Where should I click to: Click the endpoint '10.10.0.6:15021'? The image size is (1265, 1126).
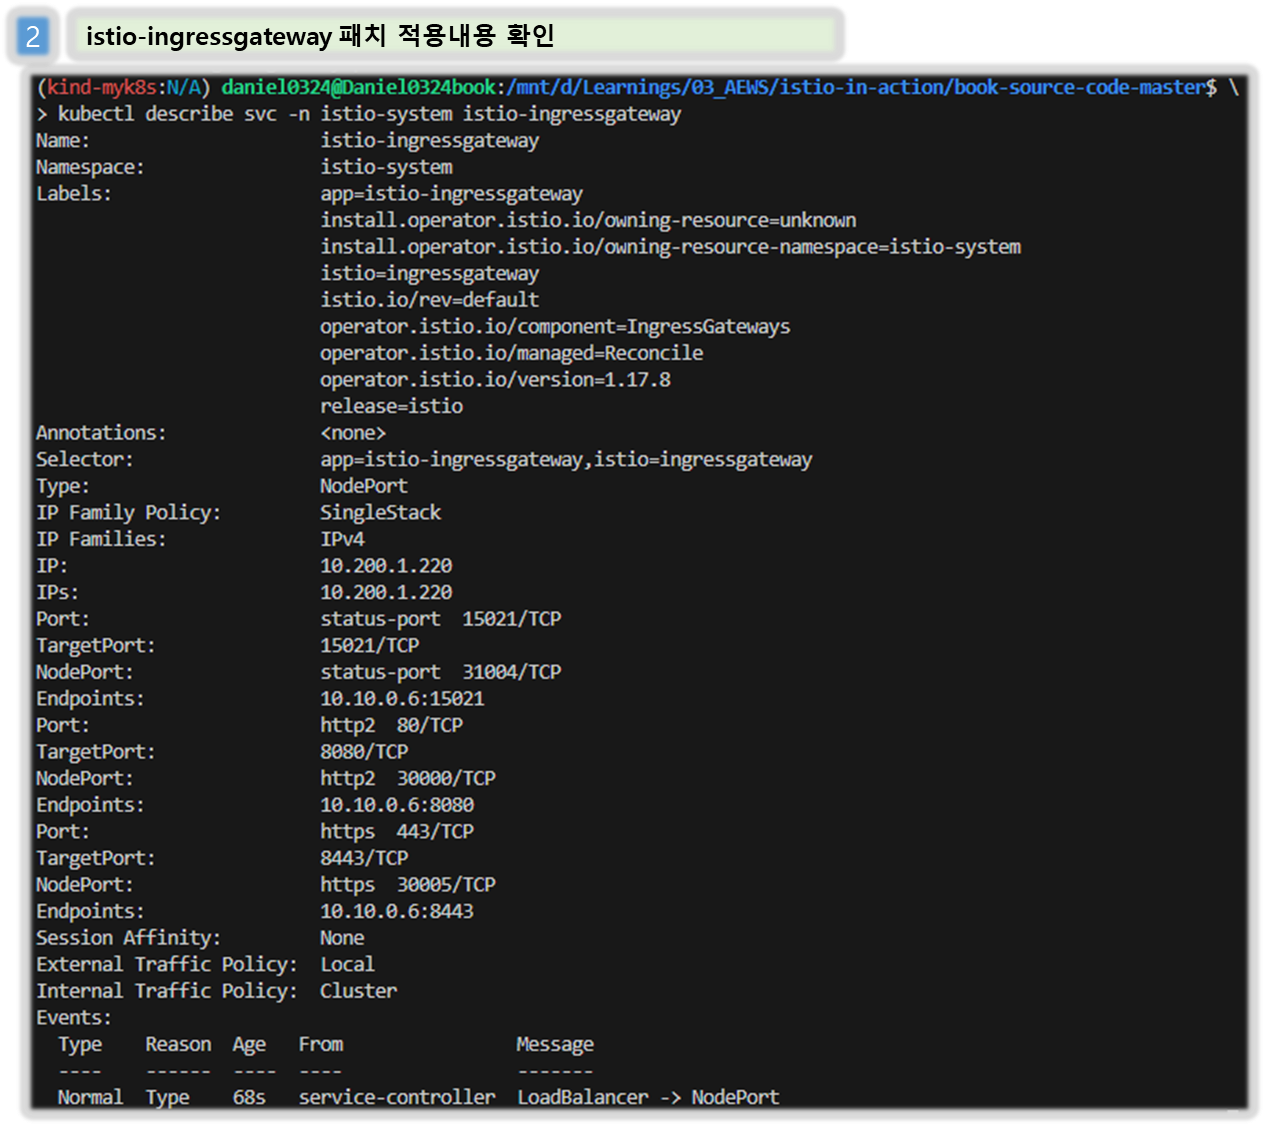click(x=402, y=698)
